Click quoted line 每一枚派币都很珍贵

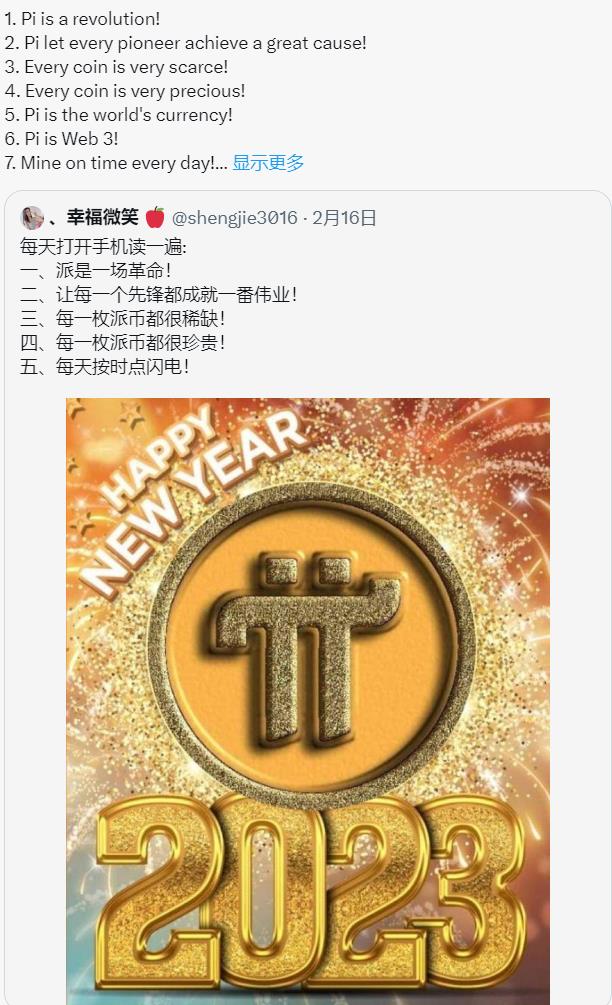click(x=122, y=342)
